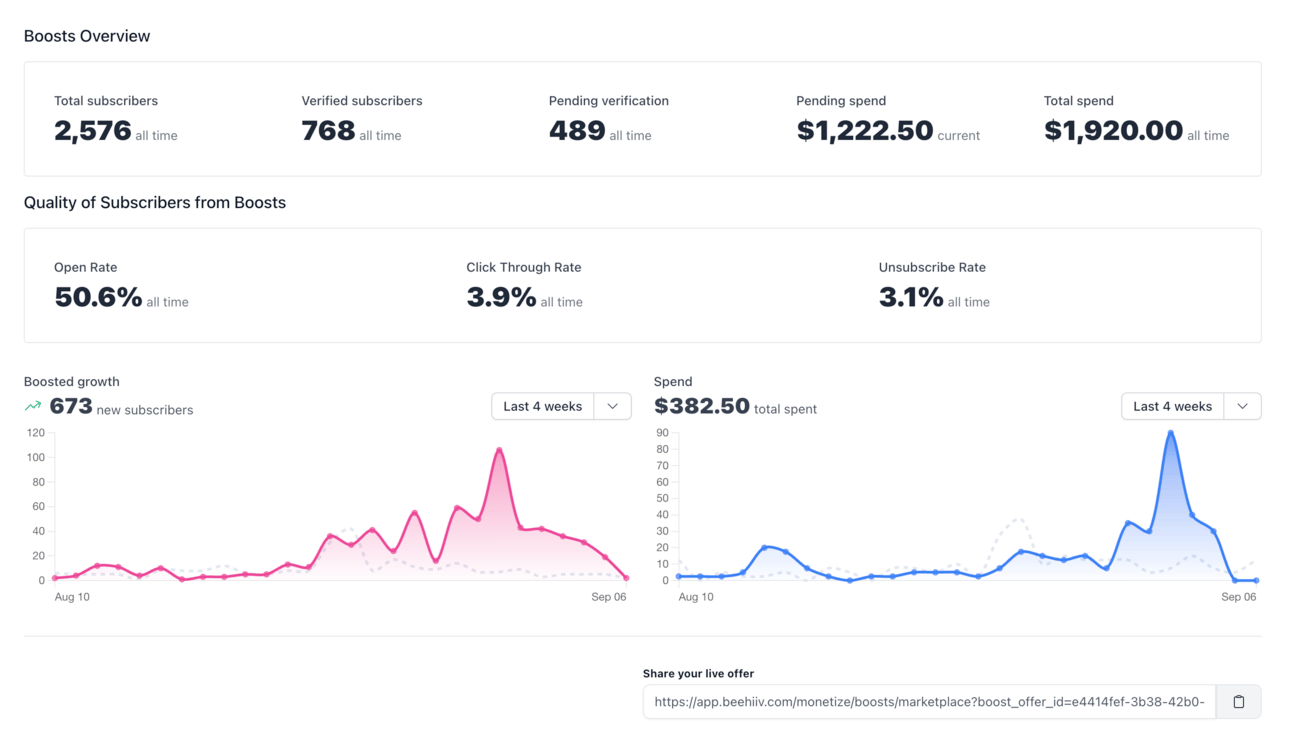Screen dimensions: 1292x730
Task: Click the Unsubscribe Rate label
Action: click(932, 268)
